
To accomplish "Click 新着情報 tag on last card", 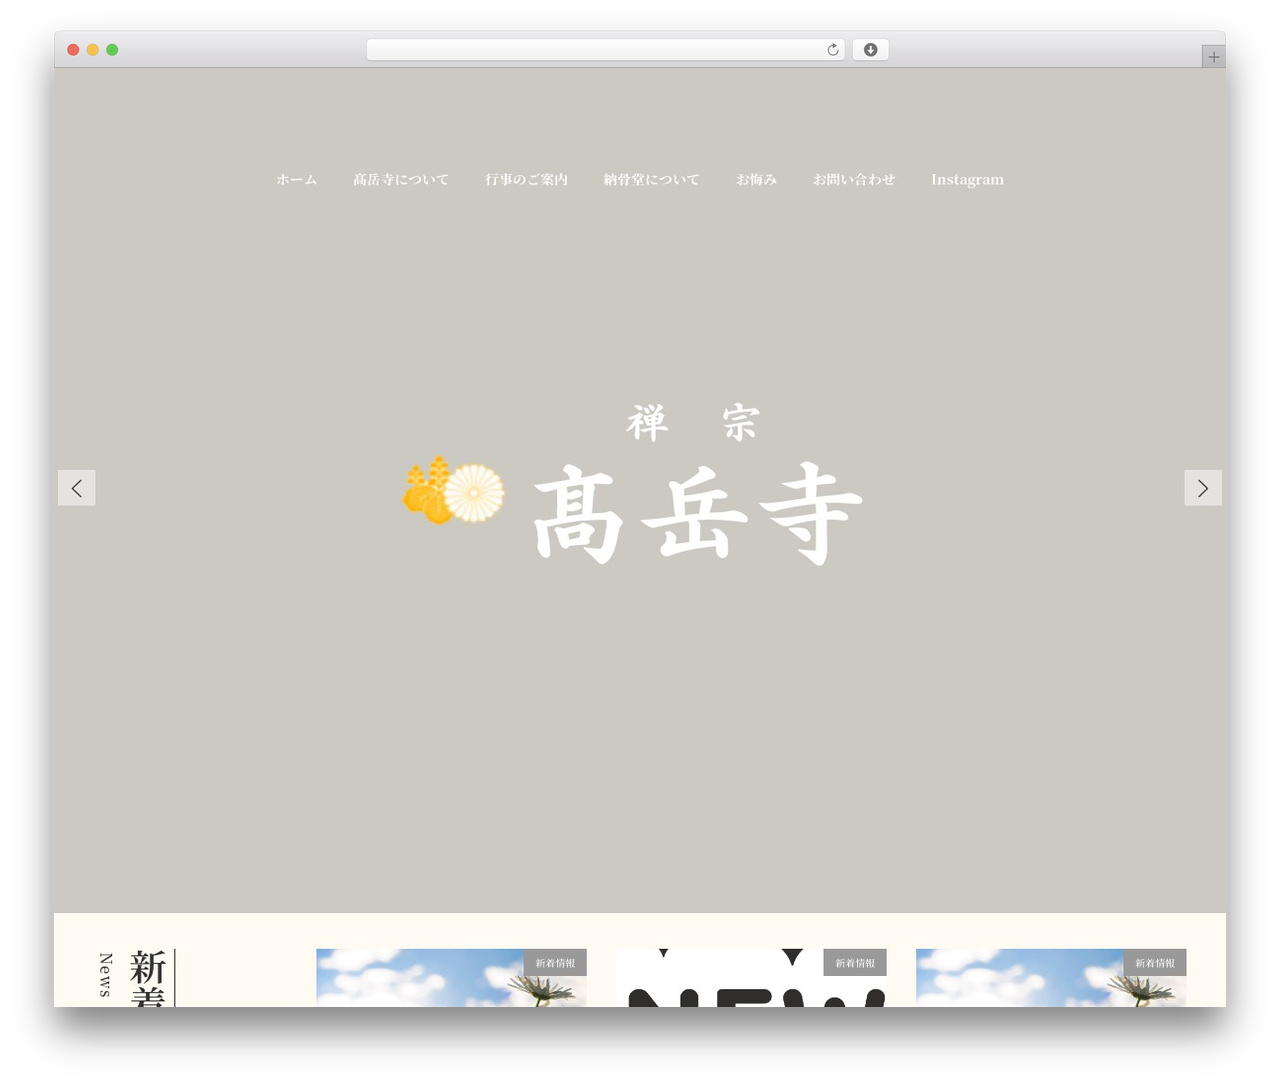I will 1155,963.
